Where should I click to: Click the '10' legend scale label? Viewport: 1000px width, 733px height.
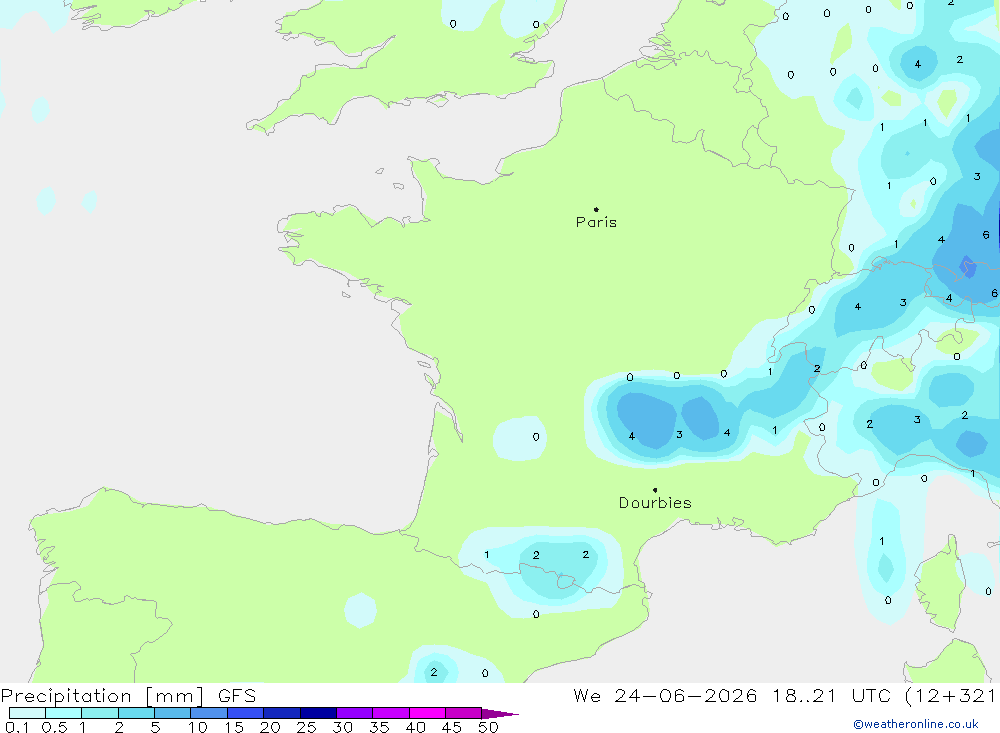point(198,727)
